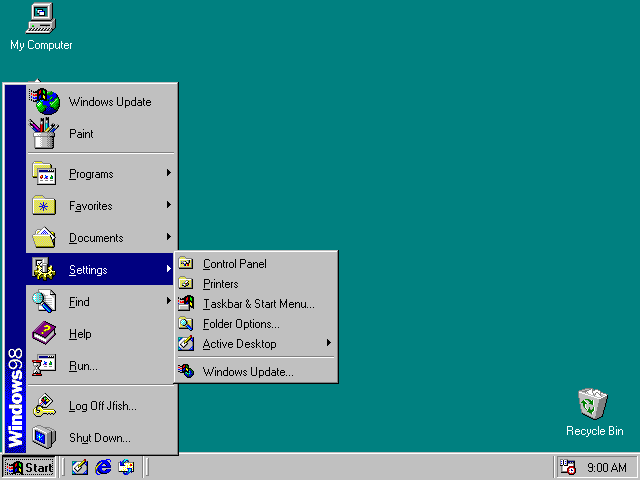This screenshot has width=640, height=480.
Task: Click the 9:00 AM taskbar clock
Action: [x=607, y=467]
